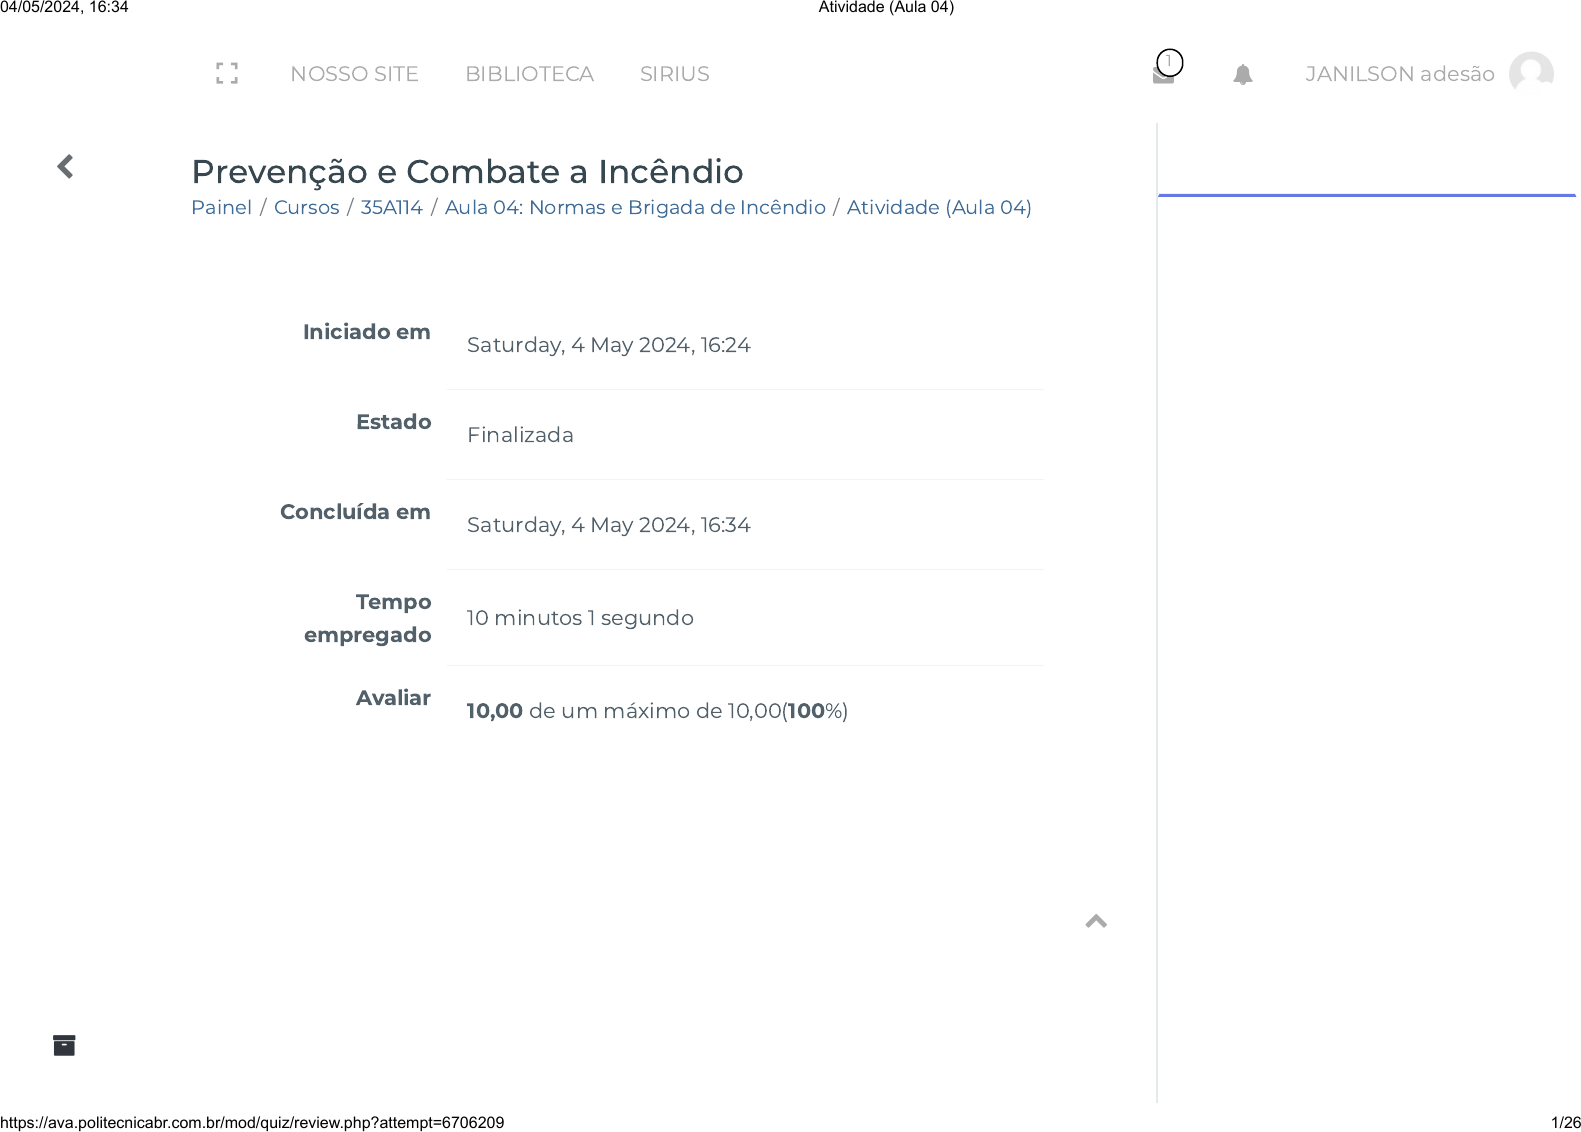Viewport: 1581px width, 1132px height.
Task: Open the notifications bell
Action: (x=1242, y=75)
